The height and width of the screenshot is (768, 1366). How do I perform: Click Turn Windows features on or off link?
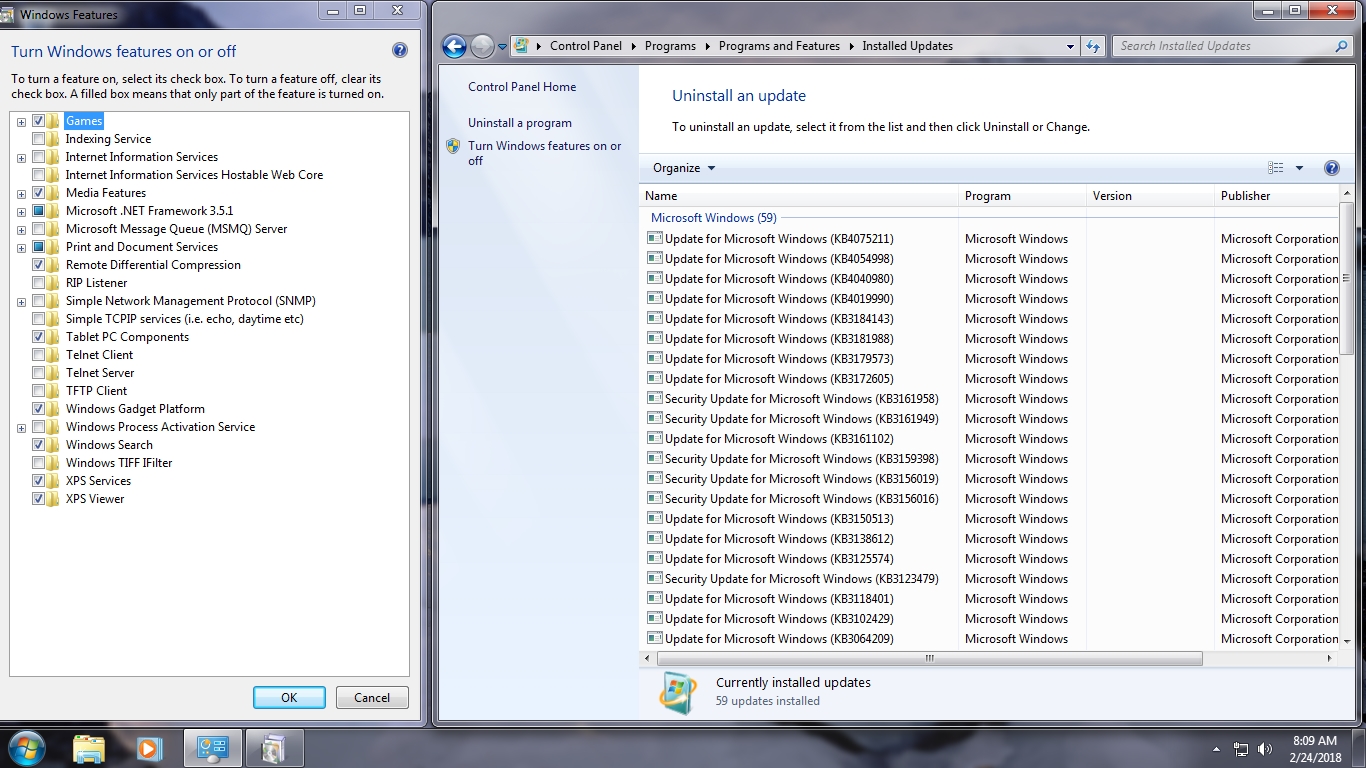coord(544,153)
